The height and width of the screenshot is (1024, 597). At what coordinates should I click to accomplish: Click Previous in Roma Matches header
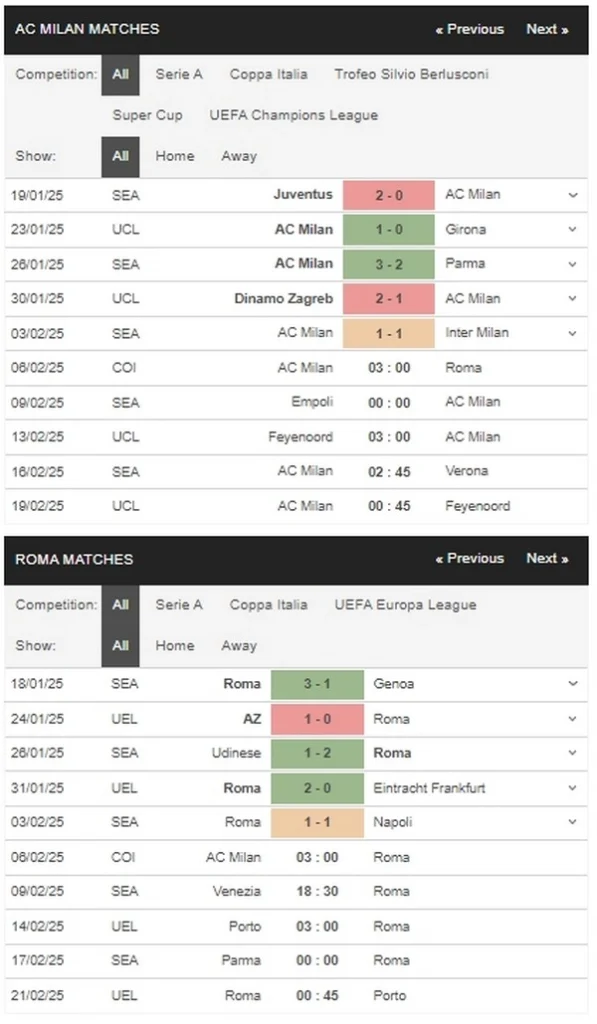point(469,559)
